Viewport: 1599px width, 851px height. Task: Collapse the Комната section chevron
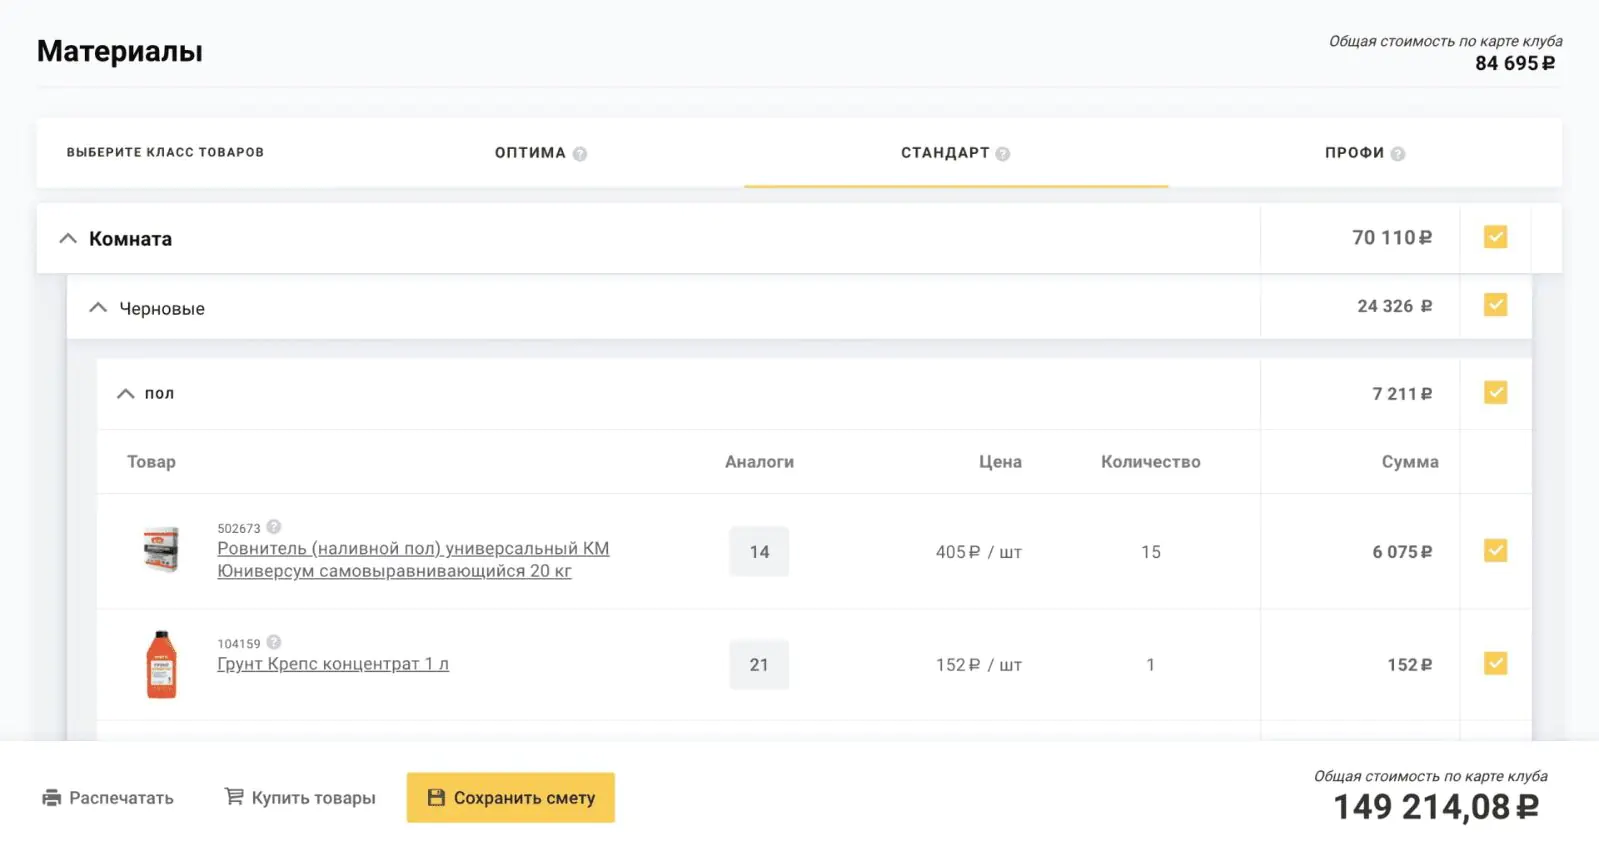(x=68, y=238)
